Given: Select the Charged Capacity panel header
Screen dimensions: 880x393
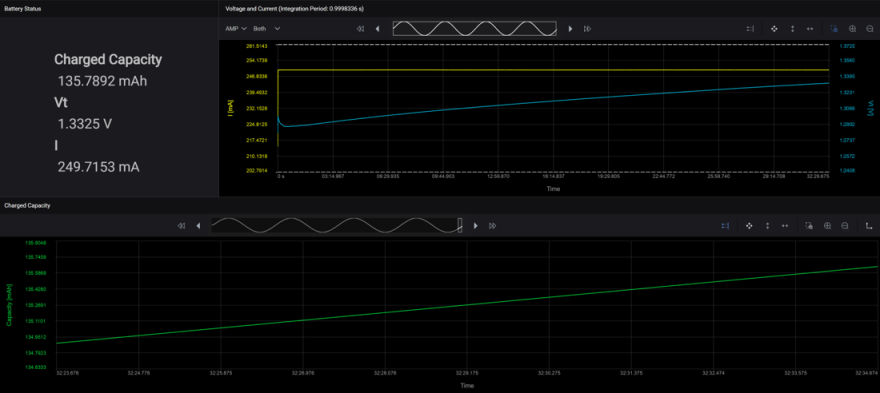Looking at the screenshot, I should point(440,205).
